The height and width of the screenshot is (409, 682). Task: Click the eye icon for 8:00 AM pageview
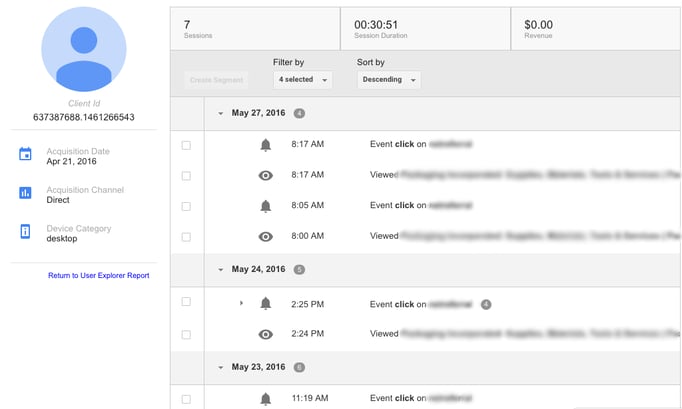[265, 237]
